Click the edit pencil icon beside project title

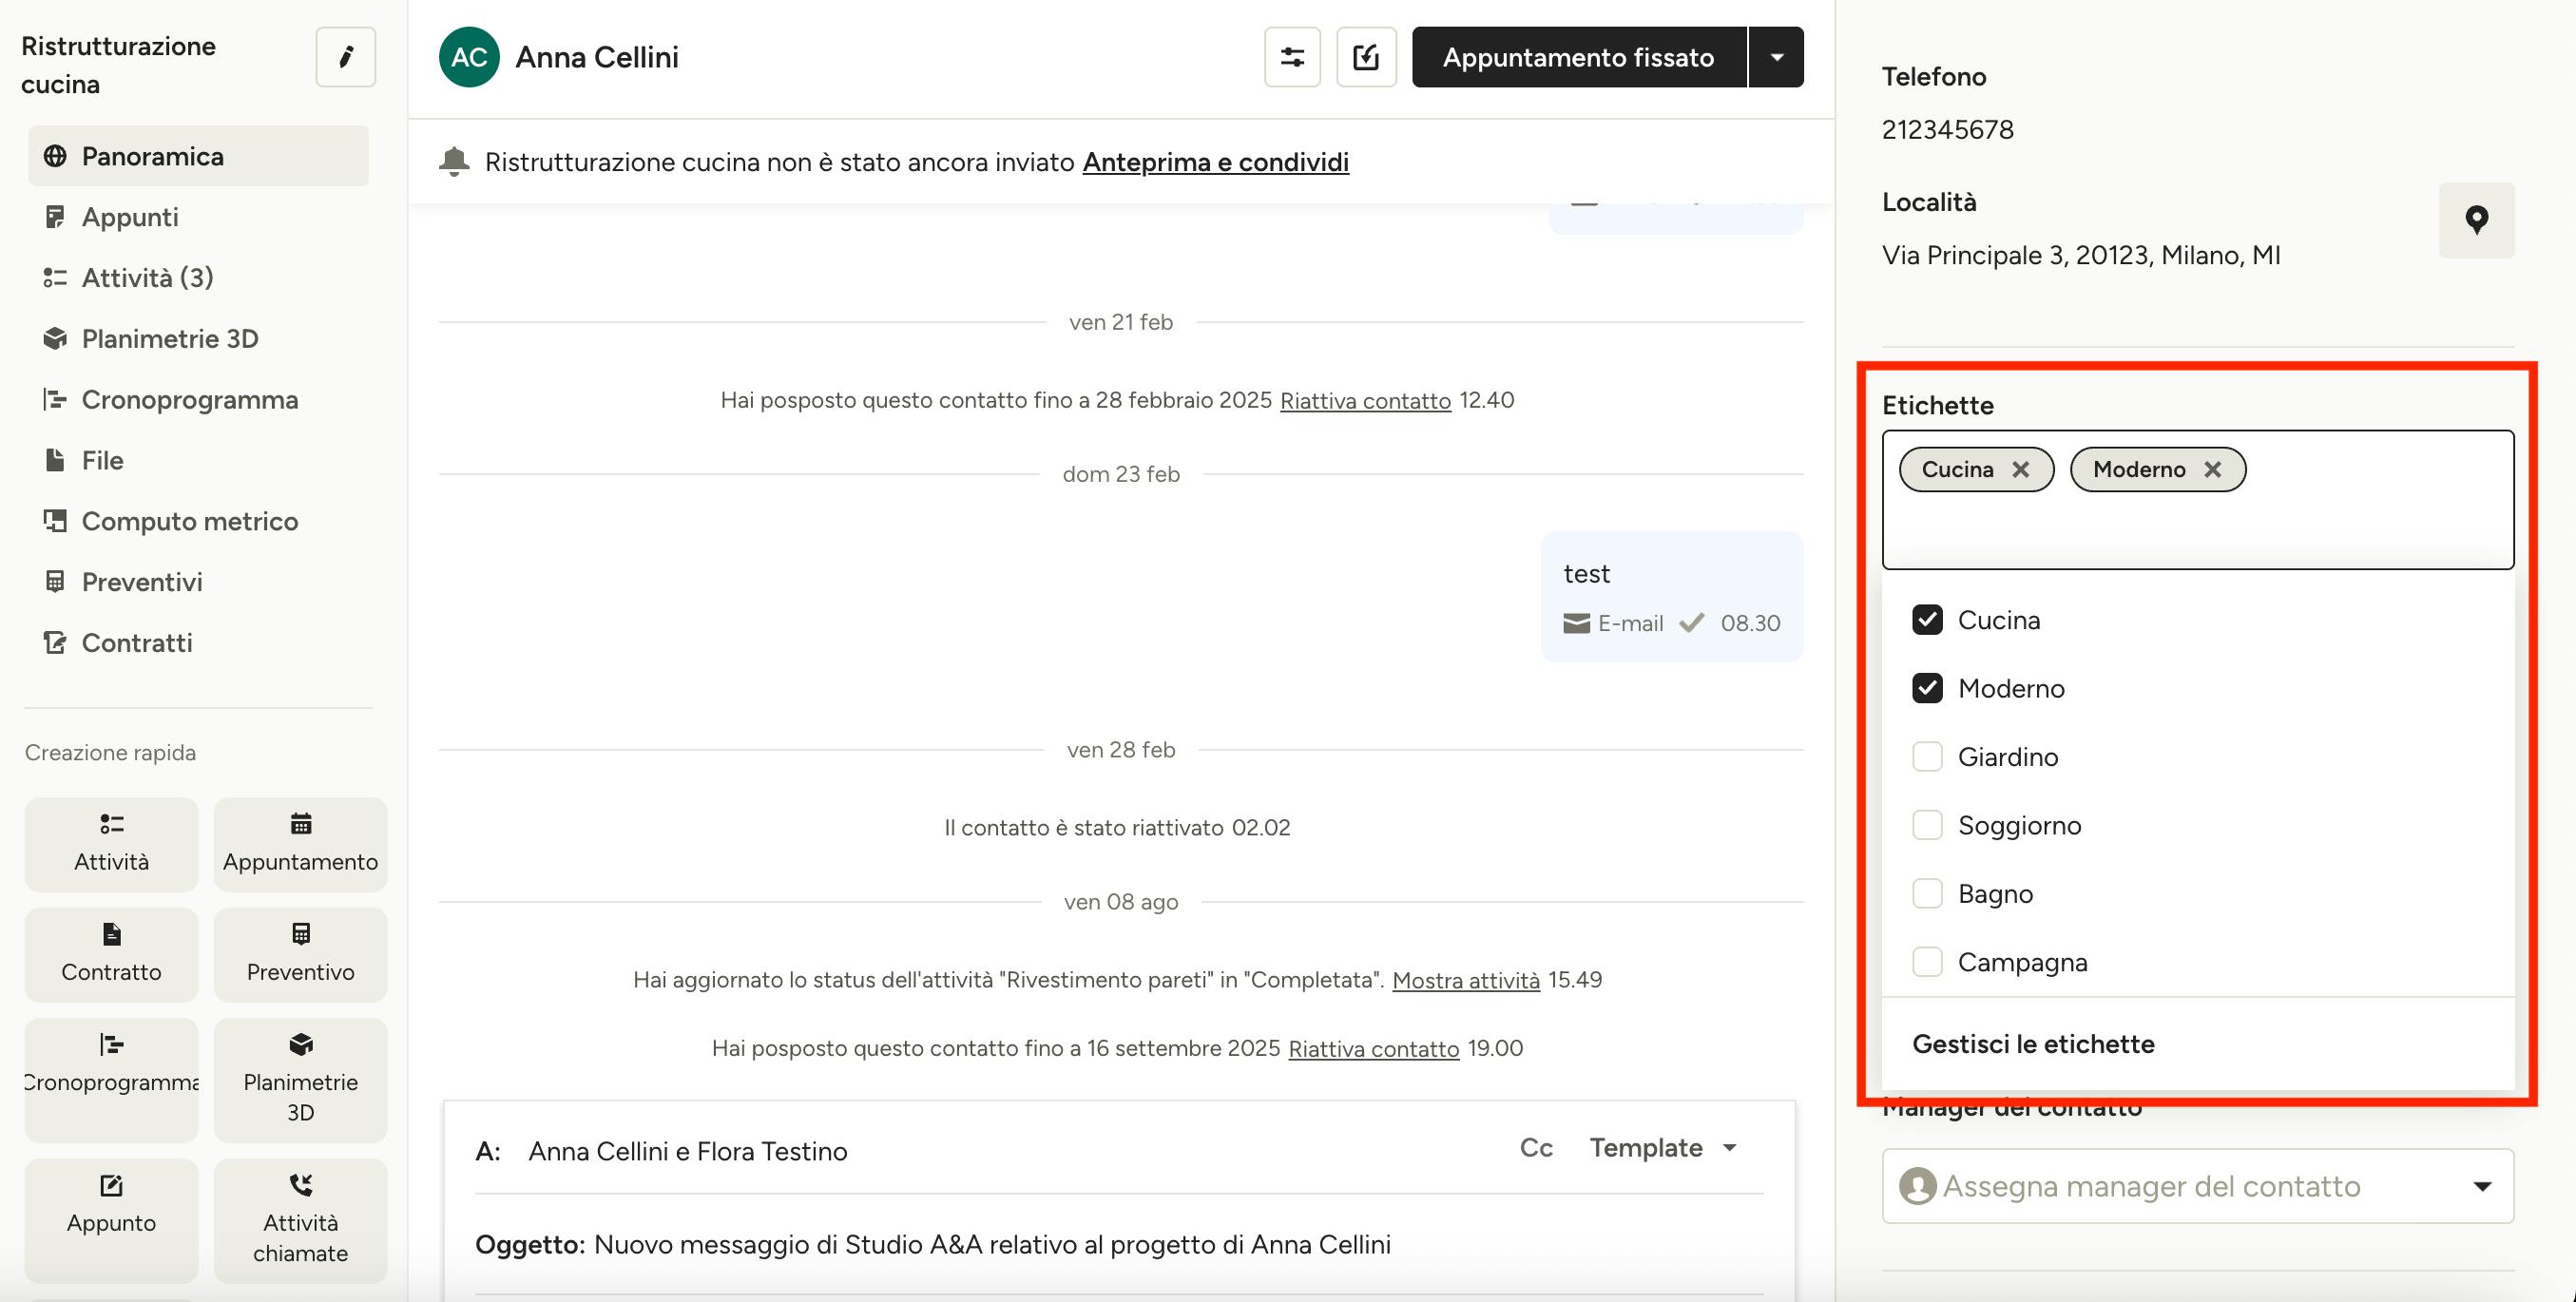coord(345,57)
